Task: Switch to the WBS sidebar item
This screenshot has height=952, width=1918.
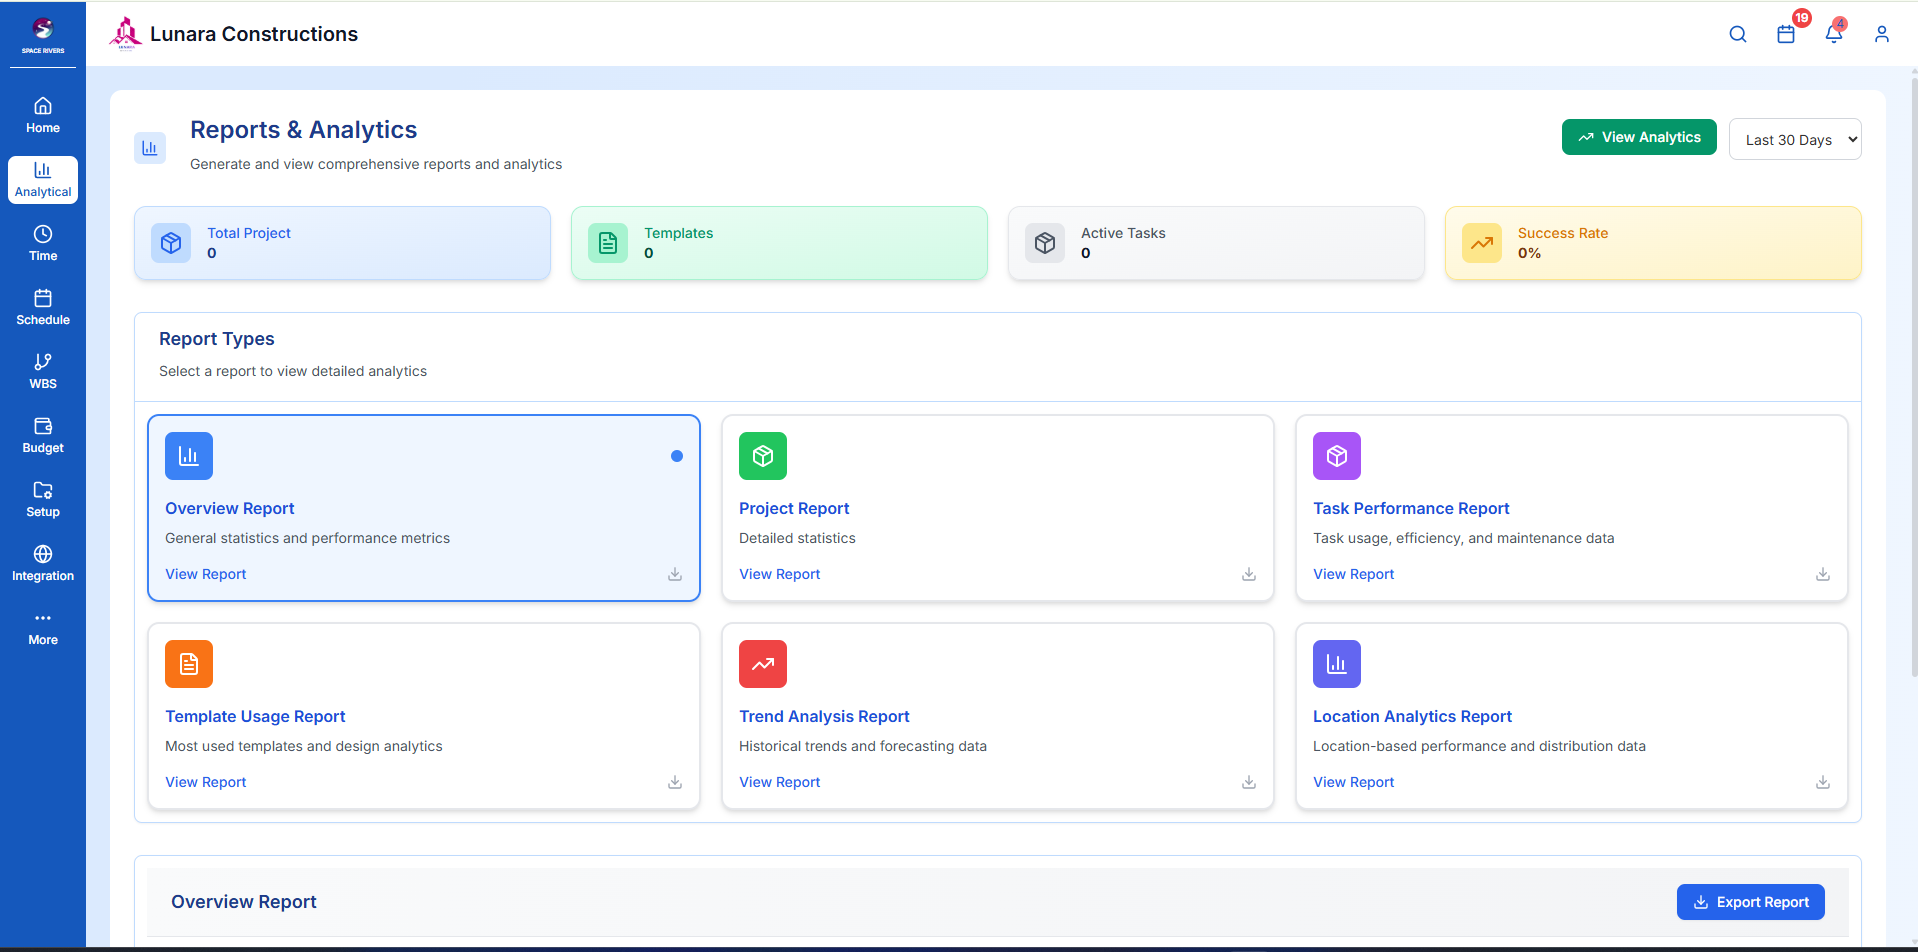Action: 43,372
